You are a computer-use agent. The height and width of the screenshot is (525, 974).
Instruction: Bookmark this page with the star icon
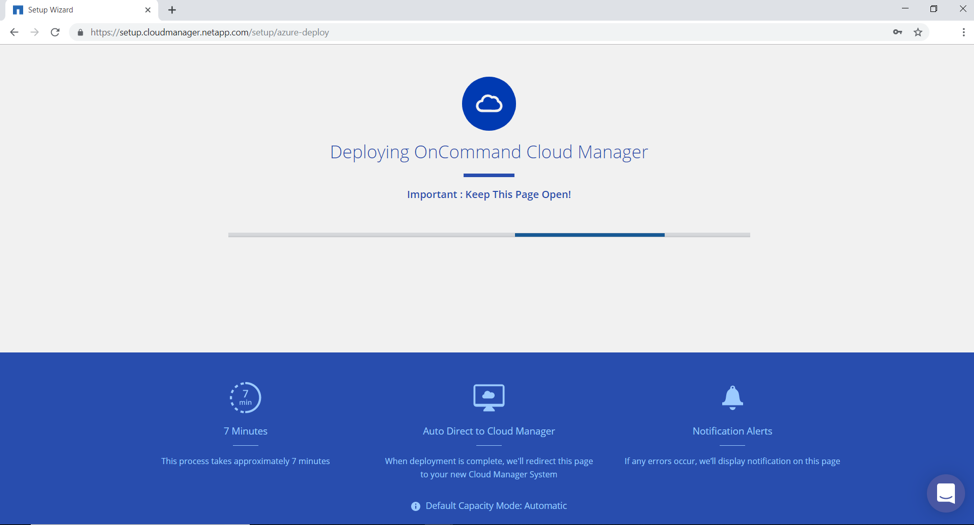(x=918, y=32)
